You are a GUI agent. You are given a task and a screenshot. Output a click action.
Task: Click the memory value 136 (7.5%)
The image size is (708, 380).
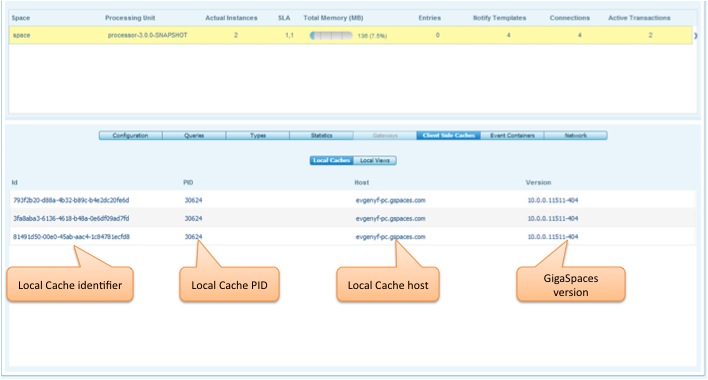pos(372,36)
